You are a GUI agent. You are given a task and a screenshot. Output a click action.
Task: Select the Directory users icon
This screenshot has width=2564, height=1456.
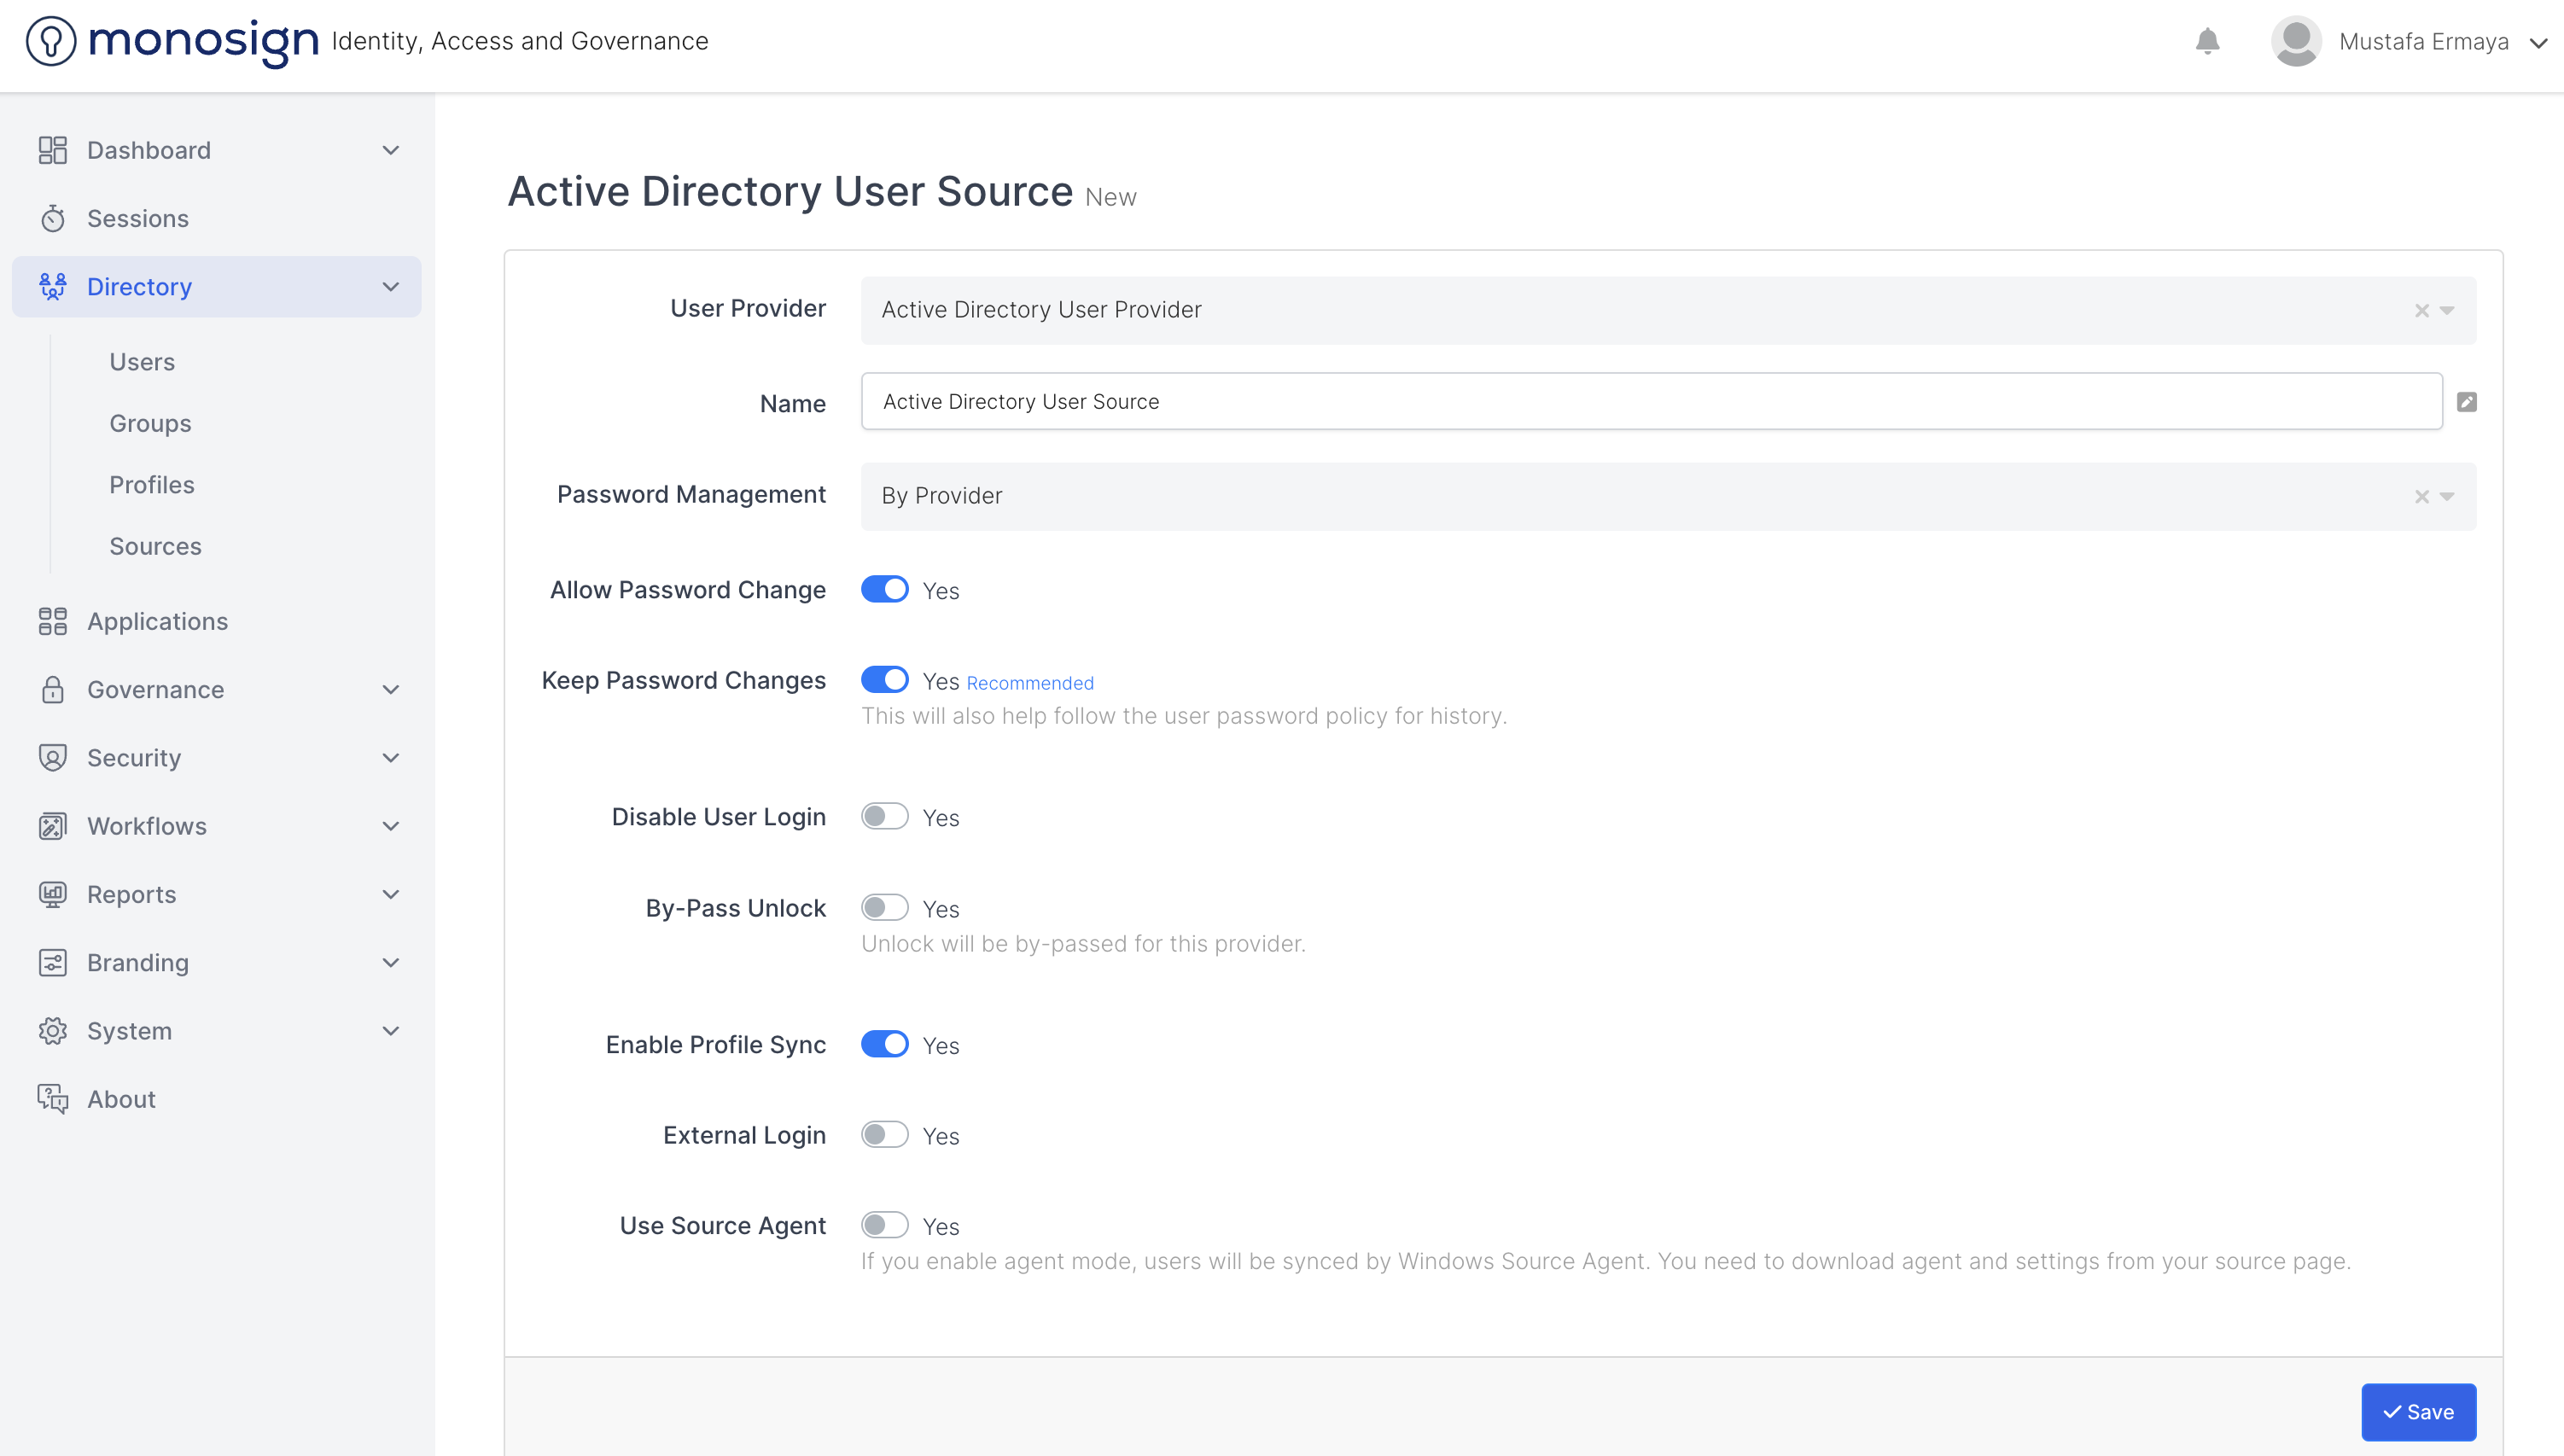click(x=52, y=287)
